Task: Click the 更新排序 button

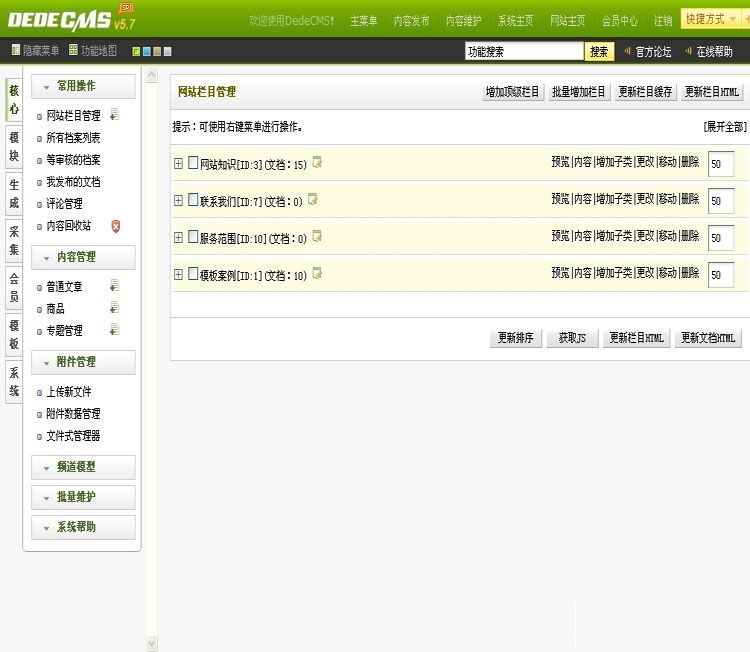Action: (x=516, y=338)
